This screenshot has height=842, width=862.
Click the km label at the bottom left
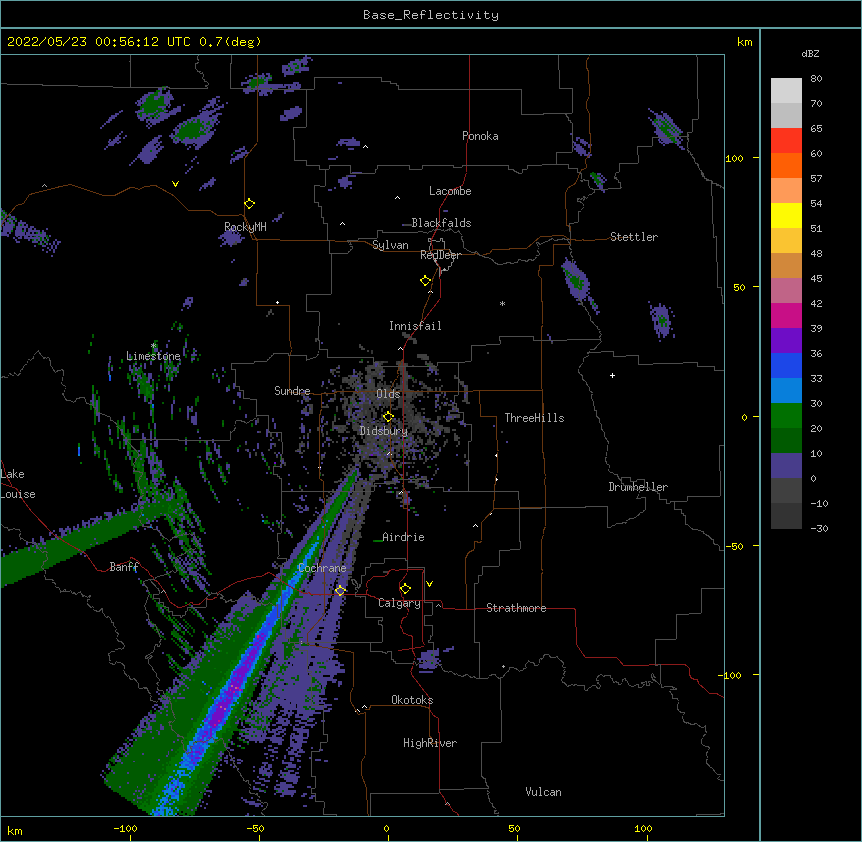pos(15,830)
